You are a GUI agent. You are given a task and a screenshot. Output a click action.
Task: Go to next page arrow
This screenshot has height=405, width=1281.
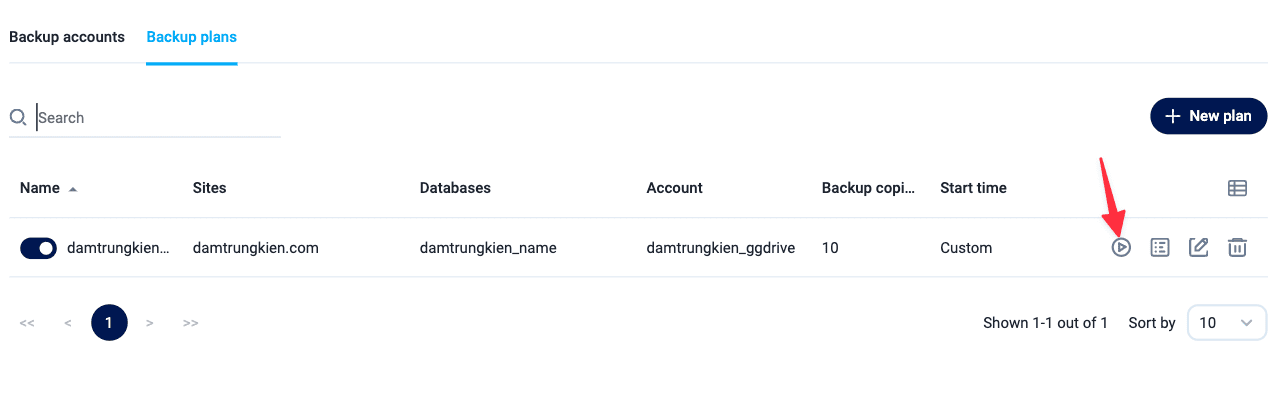[150, 323]
